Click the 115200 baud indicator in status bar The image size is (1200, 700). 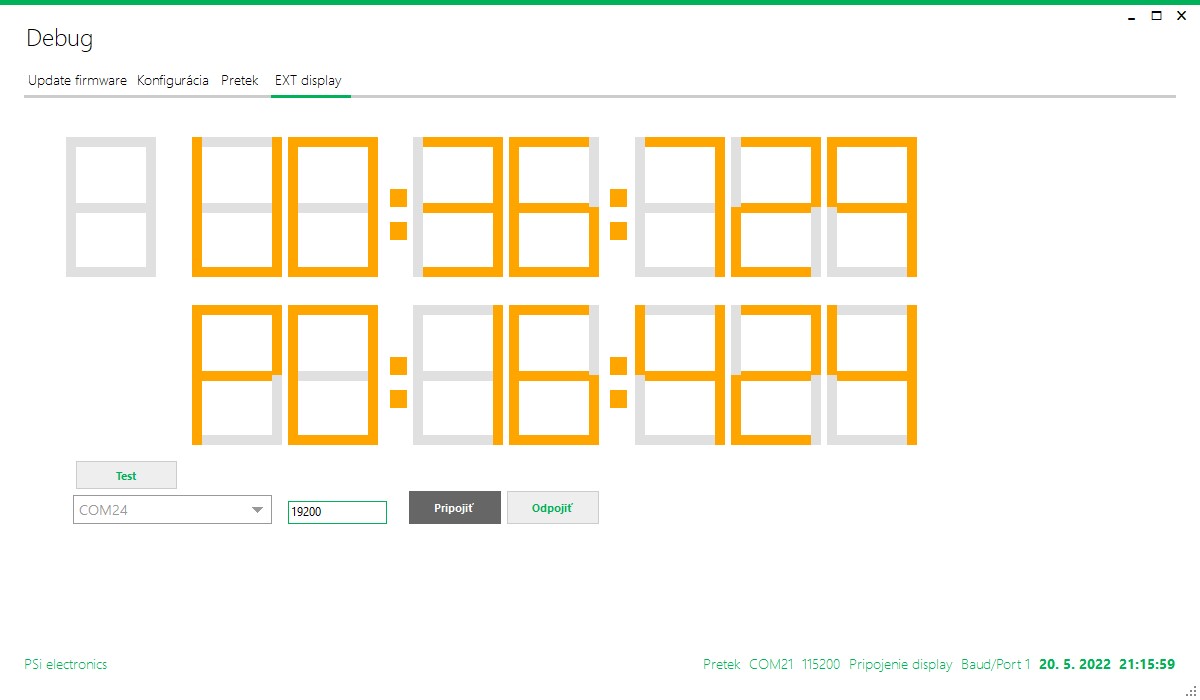click(820, 665)
